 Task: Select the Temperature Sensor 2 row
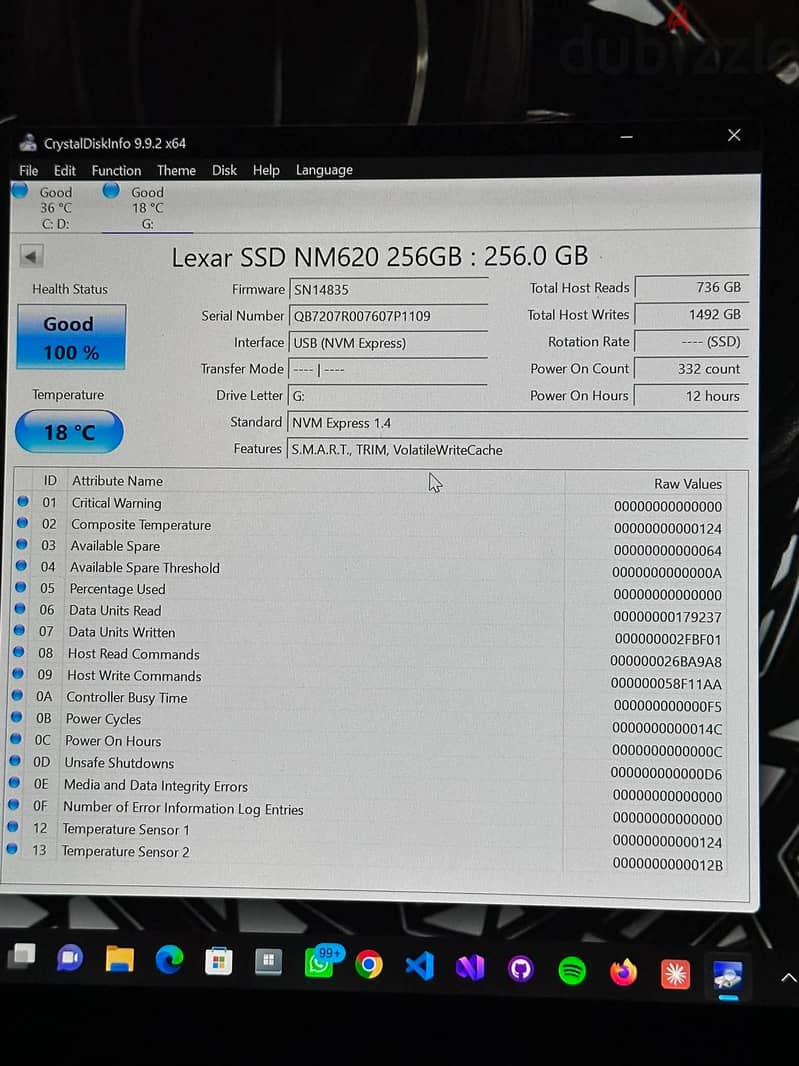coord(371,857)
